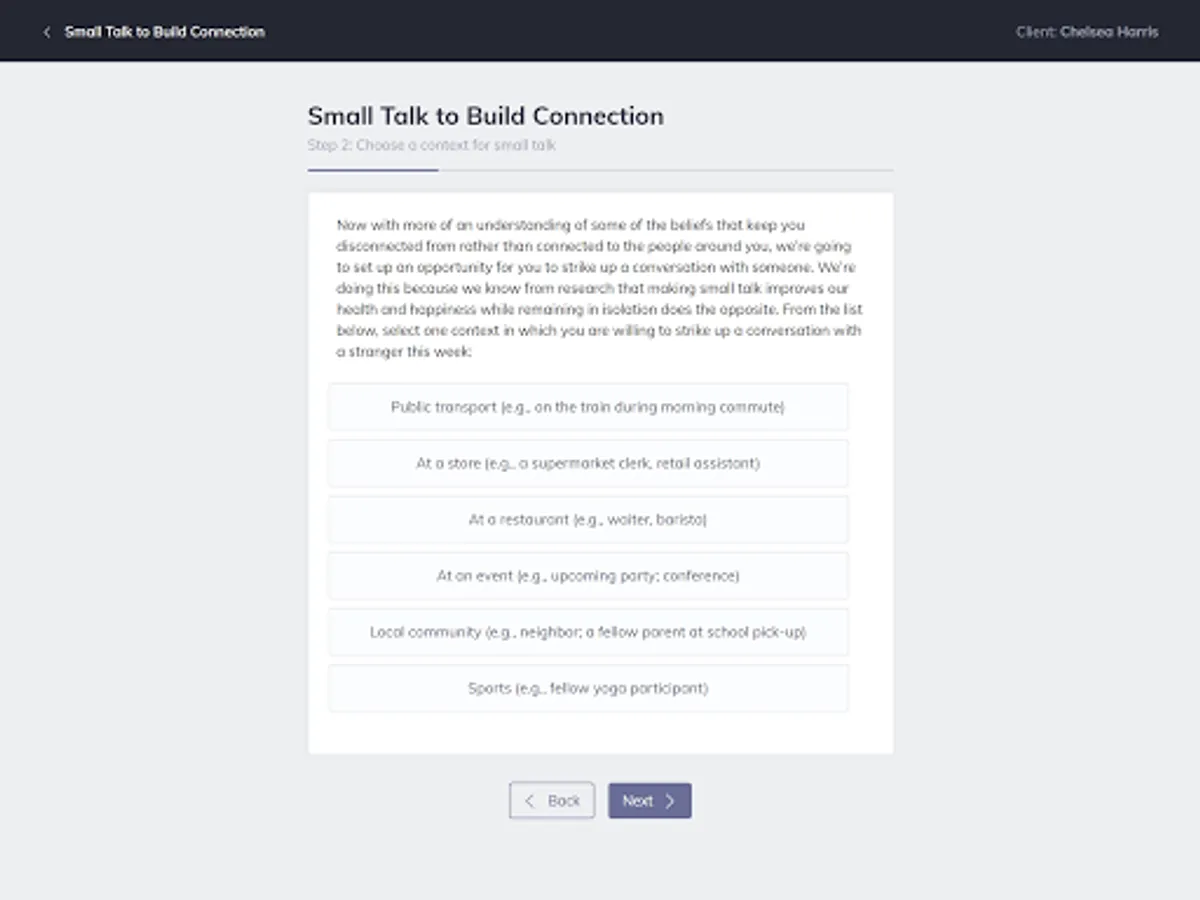
Task: Click the instruction paragraph about small talk
Action: [x=600, y=288]
